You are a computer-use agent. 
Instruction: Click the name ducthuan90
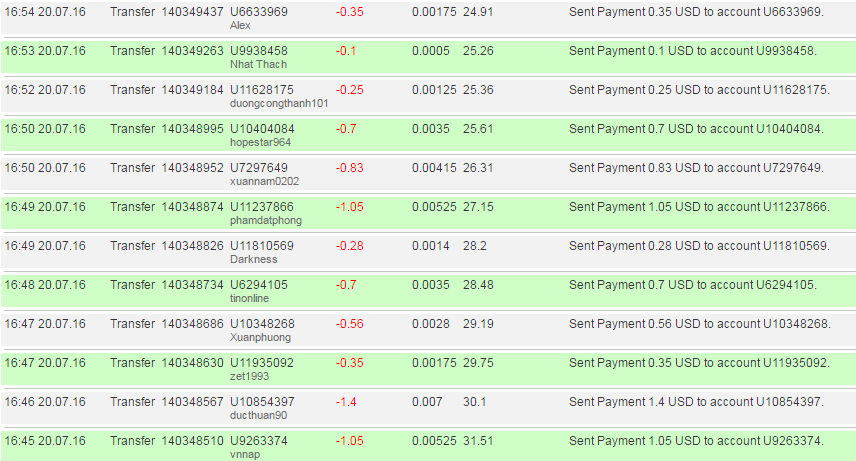[x=258, y=416]
